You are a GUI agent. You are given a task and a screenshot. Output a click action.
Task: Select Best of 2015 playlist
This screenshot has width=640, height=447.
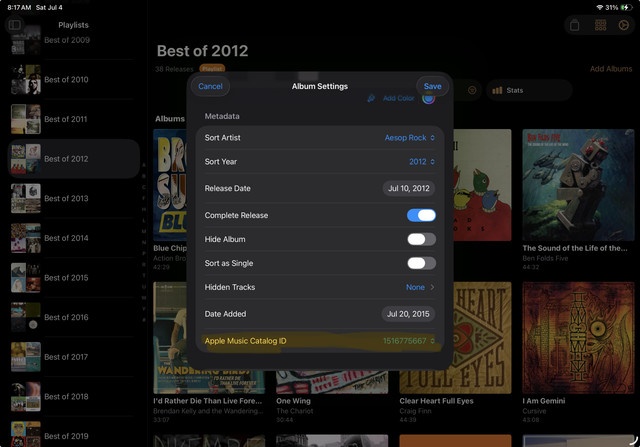pyautogui.click(x=73, y=278)
